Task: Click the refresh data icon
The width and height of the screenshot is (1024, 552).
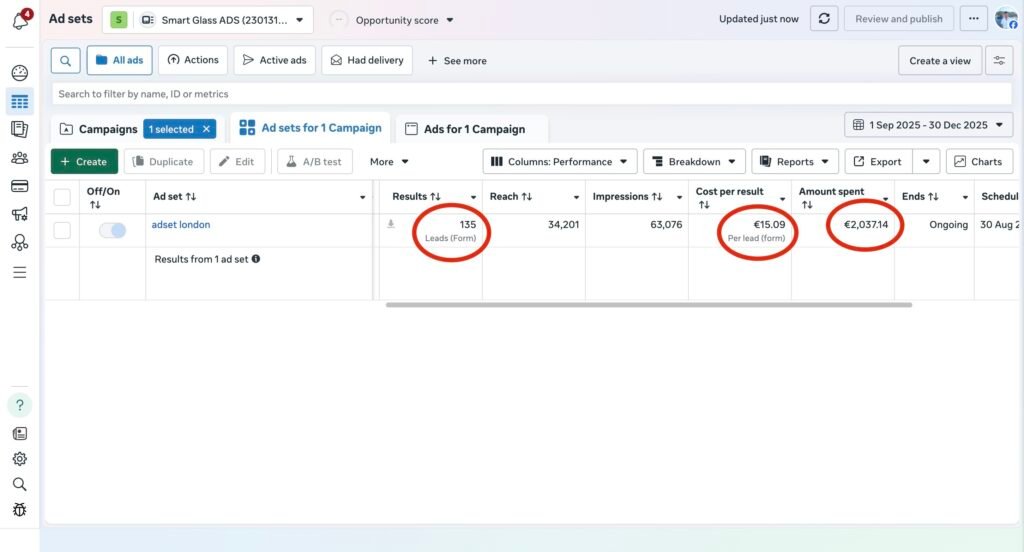Action: pos(822,19)
